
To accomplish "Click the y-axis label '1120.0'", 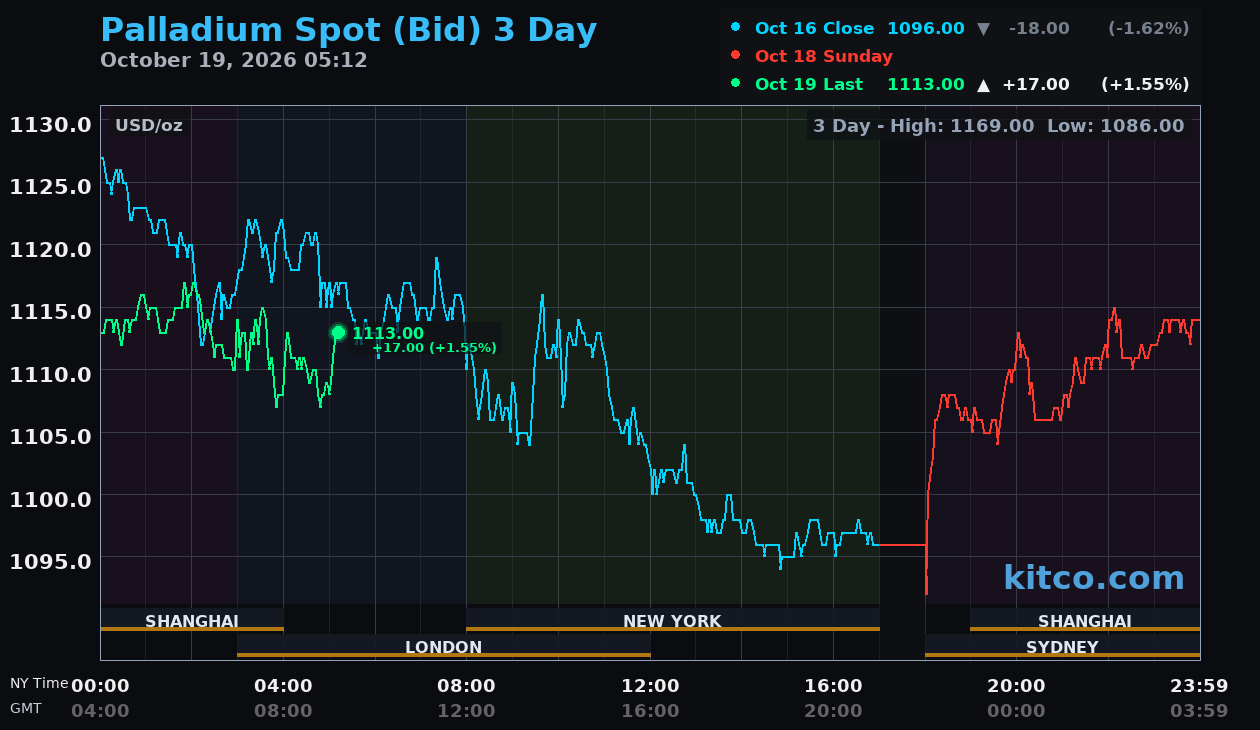I will (51, 249).
